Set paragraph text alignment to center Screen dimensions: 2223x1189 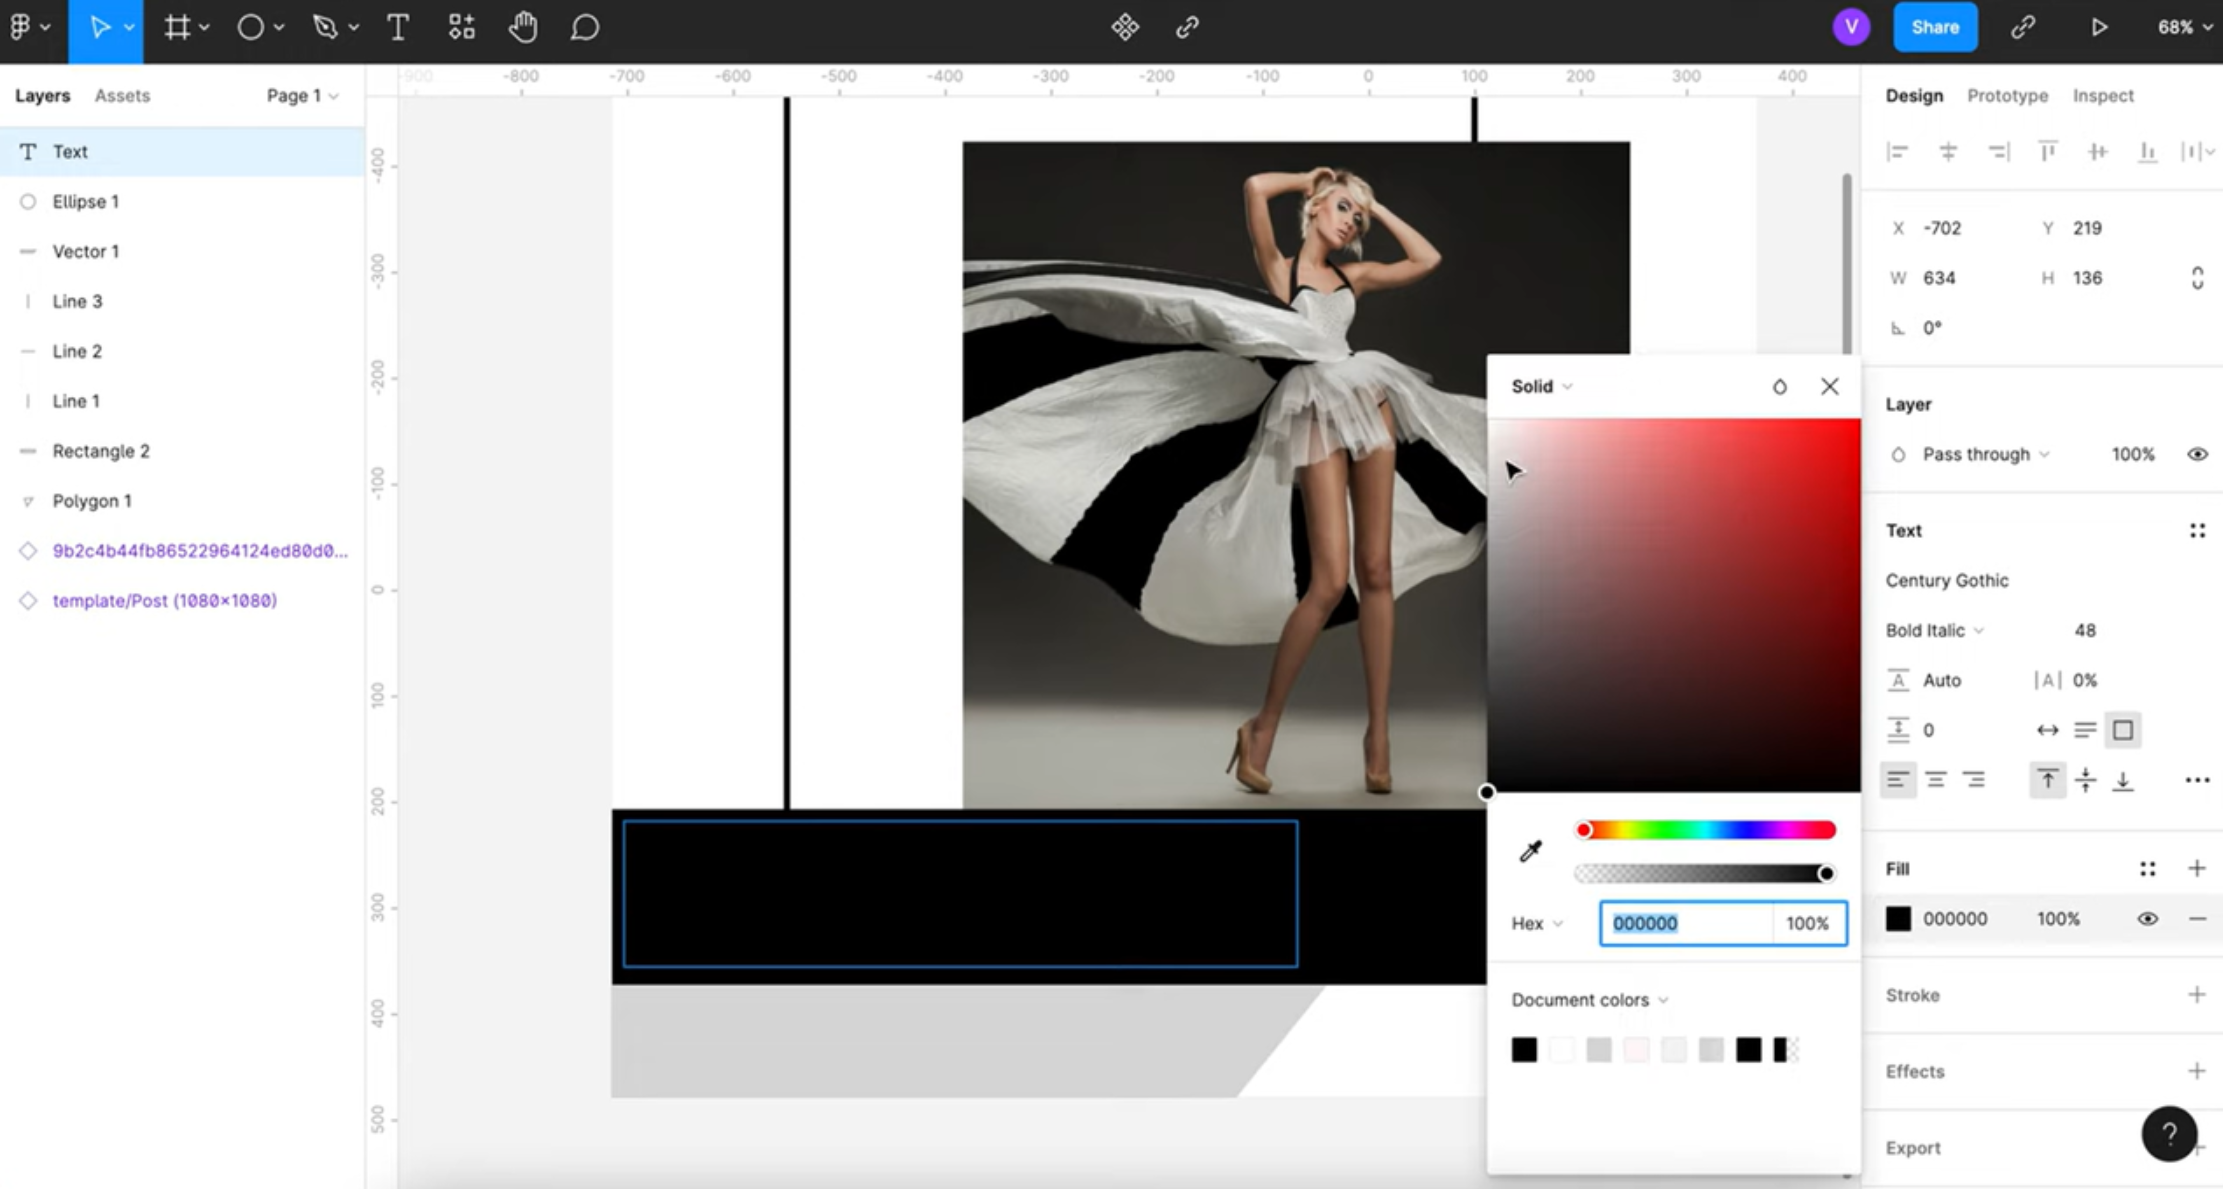pos(1937,779)
